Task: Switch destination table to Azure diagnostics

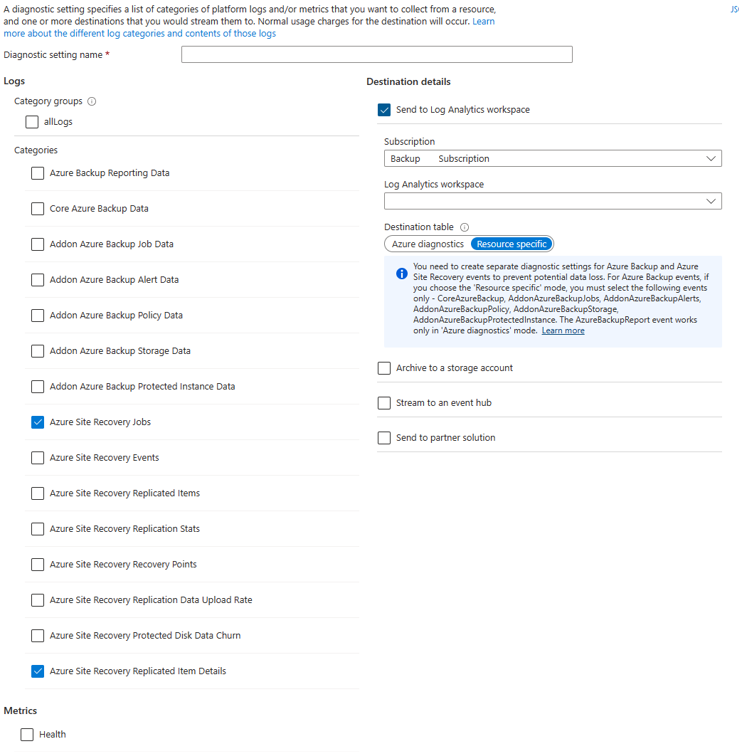Action: 427,244
